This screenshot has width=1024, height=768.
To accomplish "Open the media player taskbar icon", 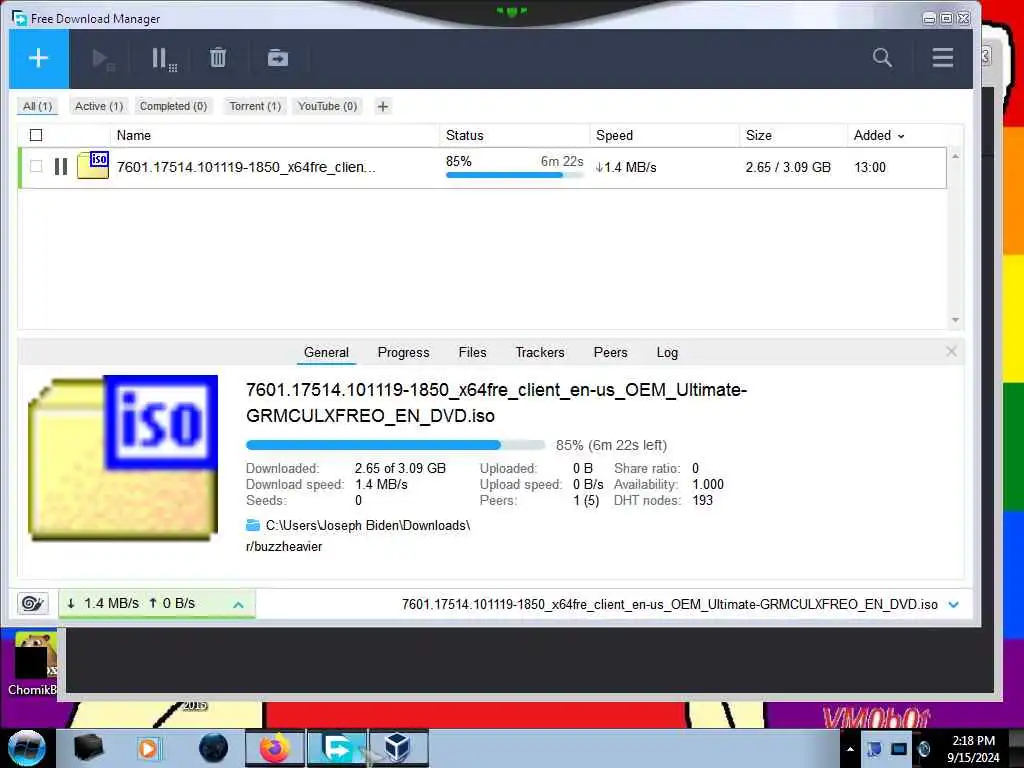I will pos(148,748).
